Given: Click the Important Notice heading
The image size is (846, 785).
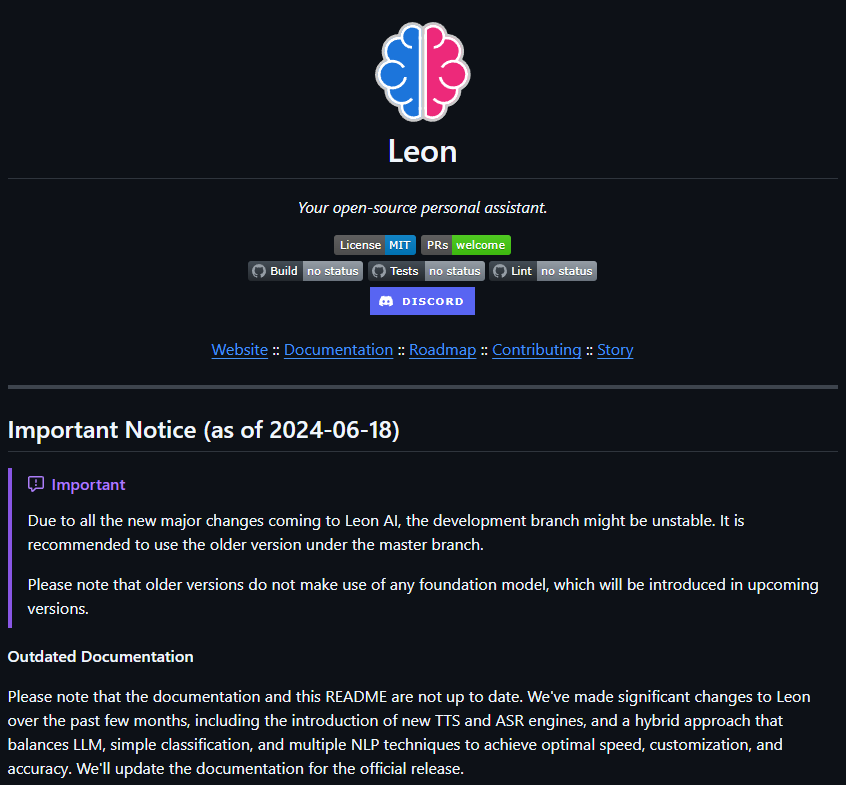Looking at the screenshot, I should point(203,430).
